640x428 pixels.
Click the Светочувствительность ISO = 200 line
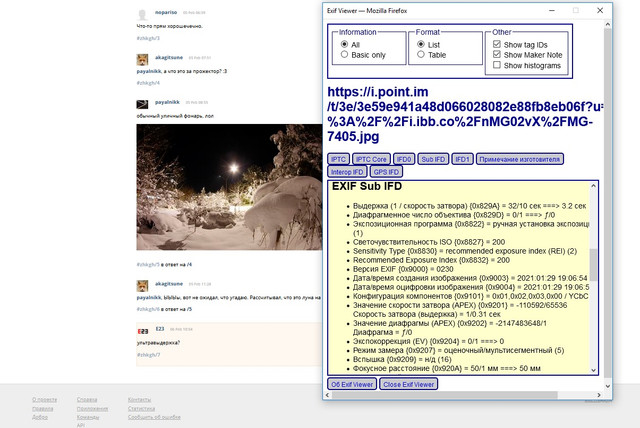(x=429, y=242)
